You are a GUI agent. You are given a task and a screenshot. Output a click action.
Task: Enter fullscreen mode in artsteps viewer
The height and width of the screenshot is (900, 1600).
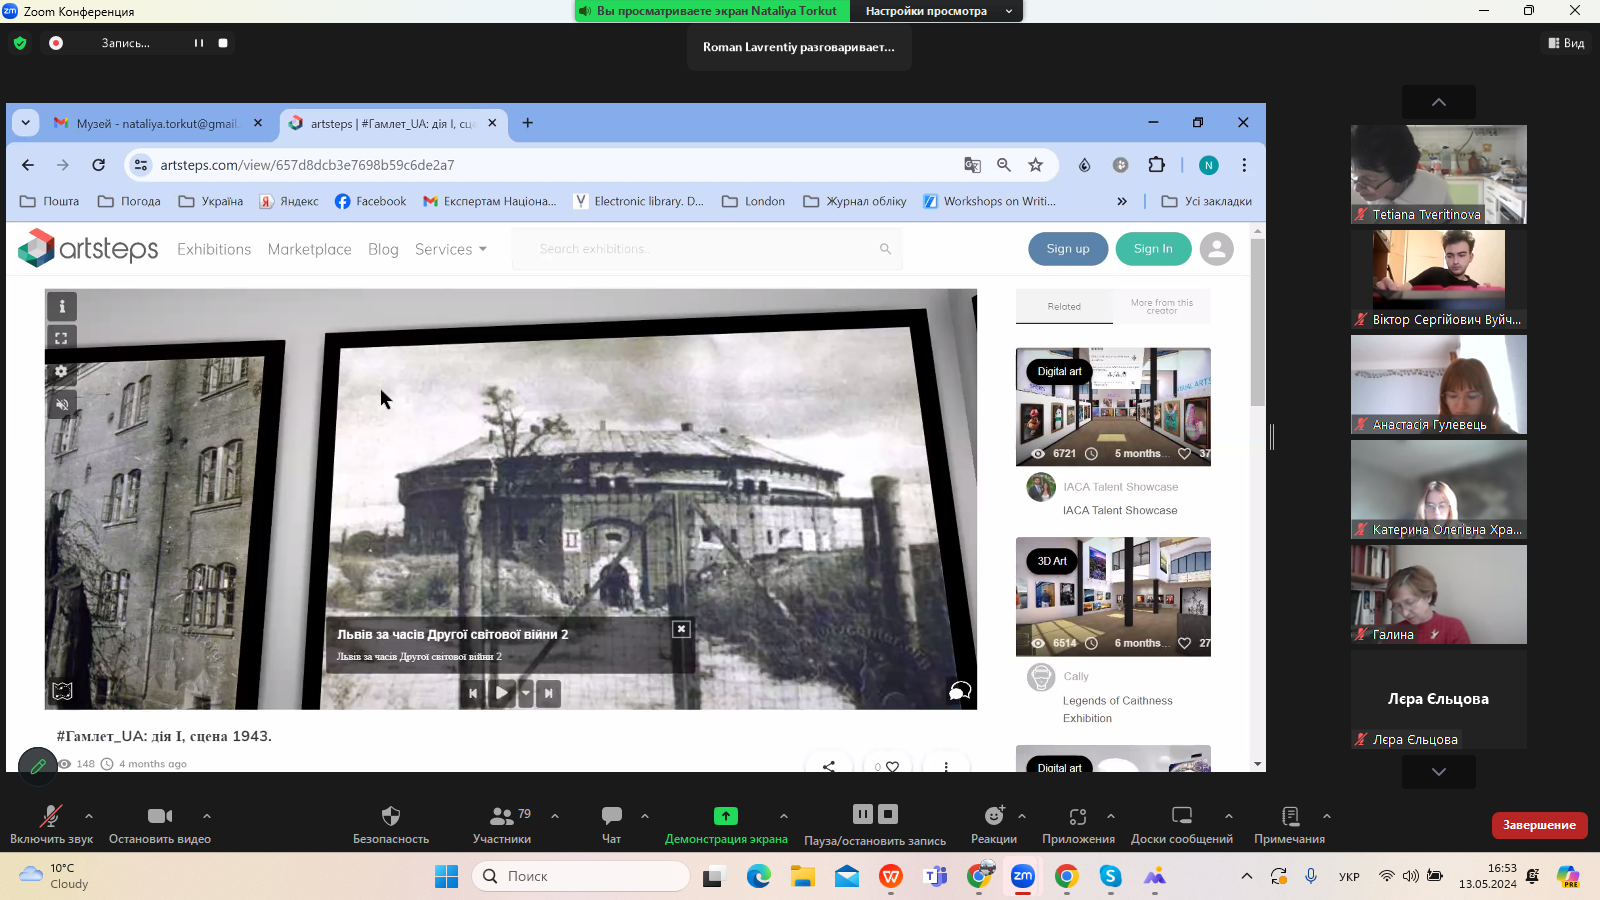[62, 339]
